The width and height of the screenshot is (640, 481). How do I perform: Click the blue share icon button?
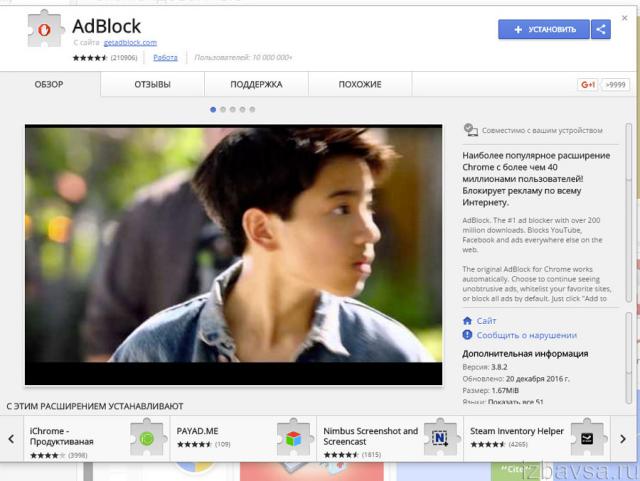point(601,29)
